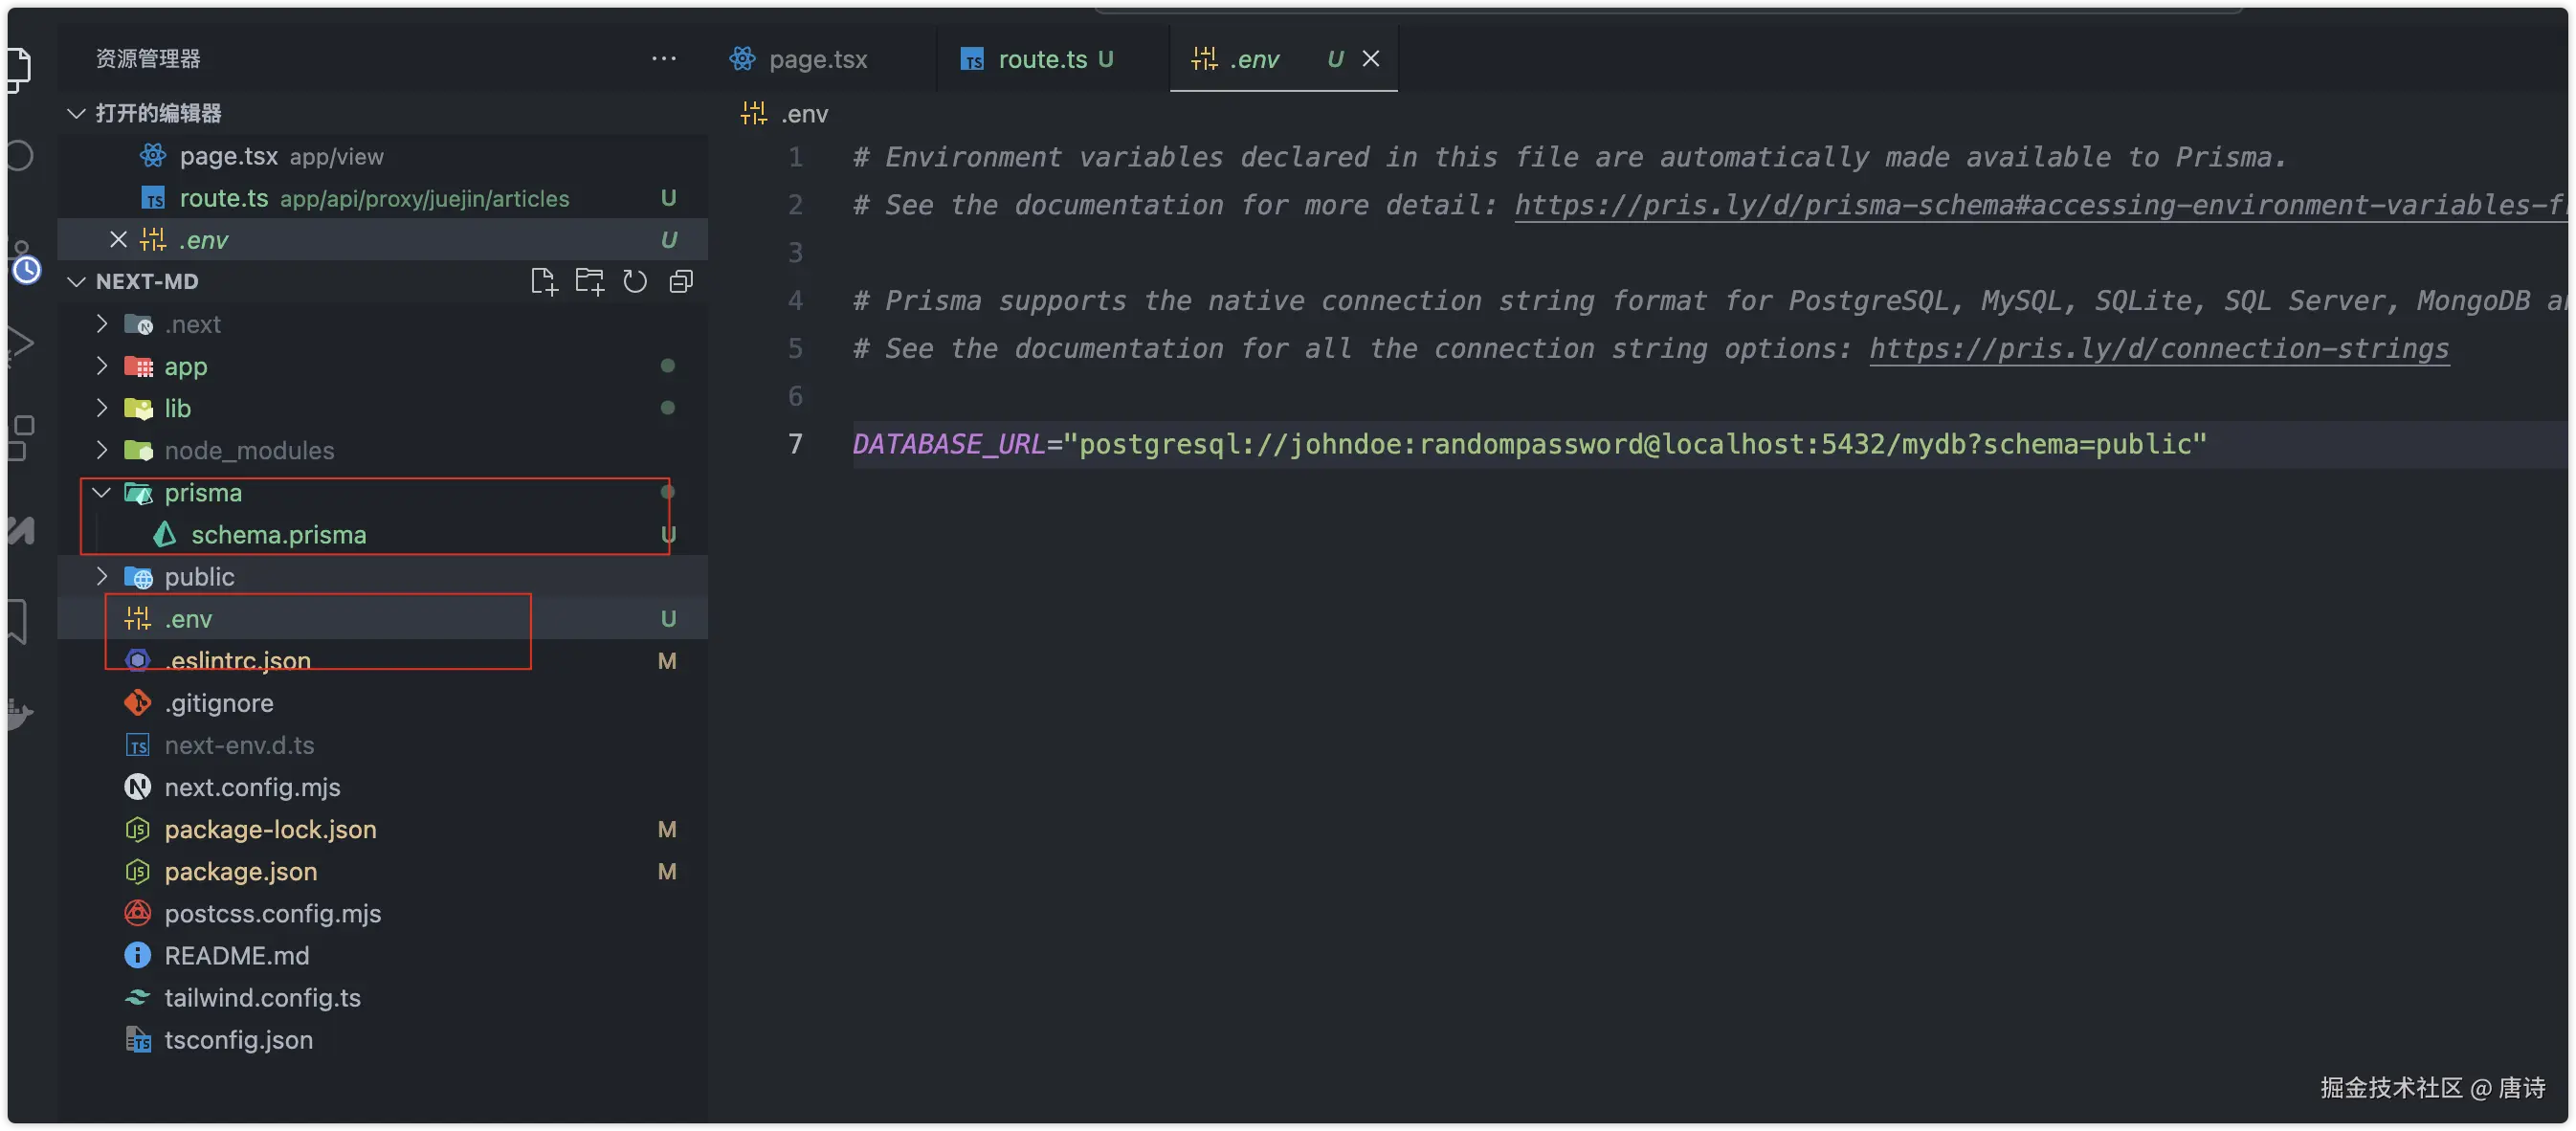The image size is (2576, 1131).
Task: Click line number 7 in the gutter
Action: [x=796, y=444]
